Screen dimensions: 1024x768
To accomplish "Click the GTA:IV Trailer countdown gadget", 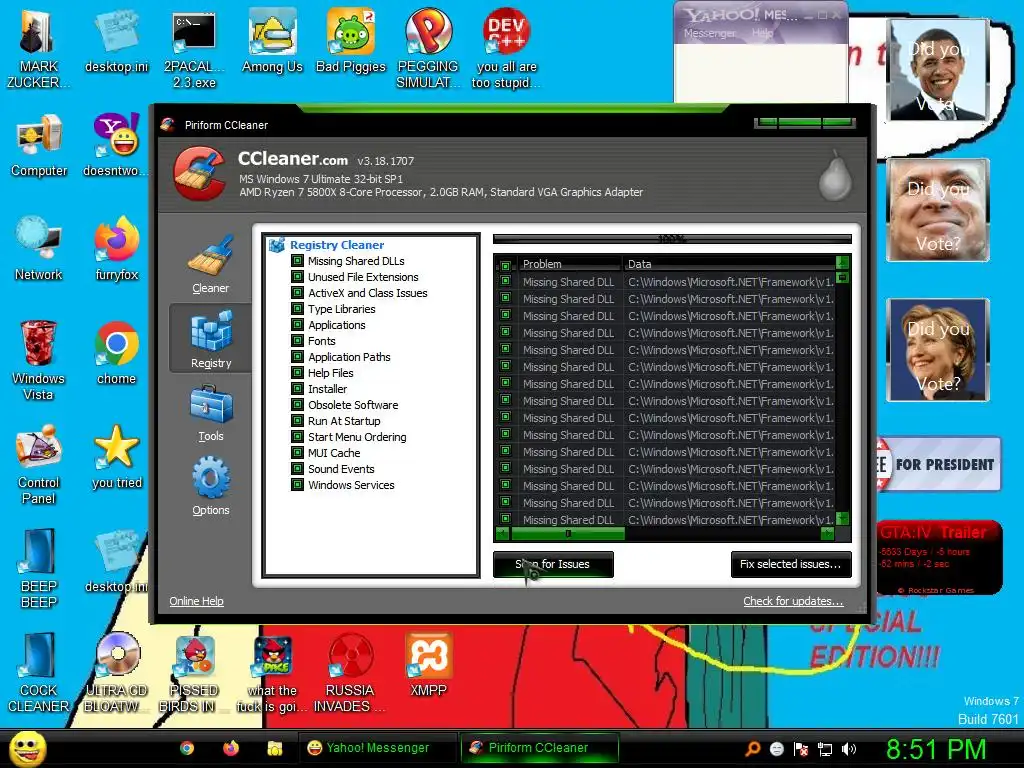I will [938, 557].
